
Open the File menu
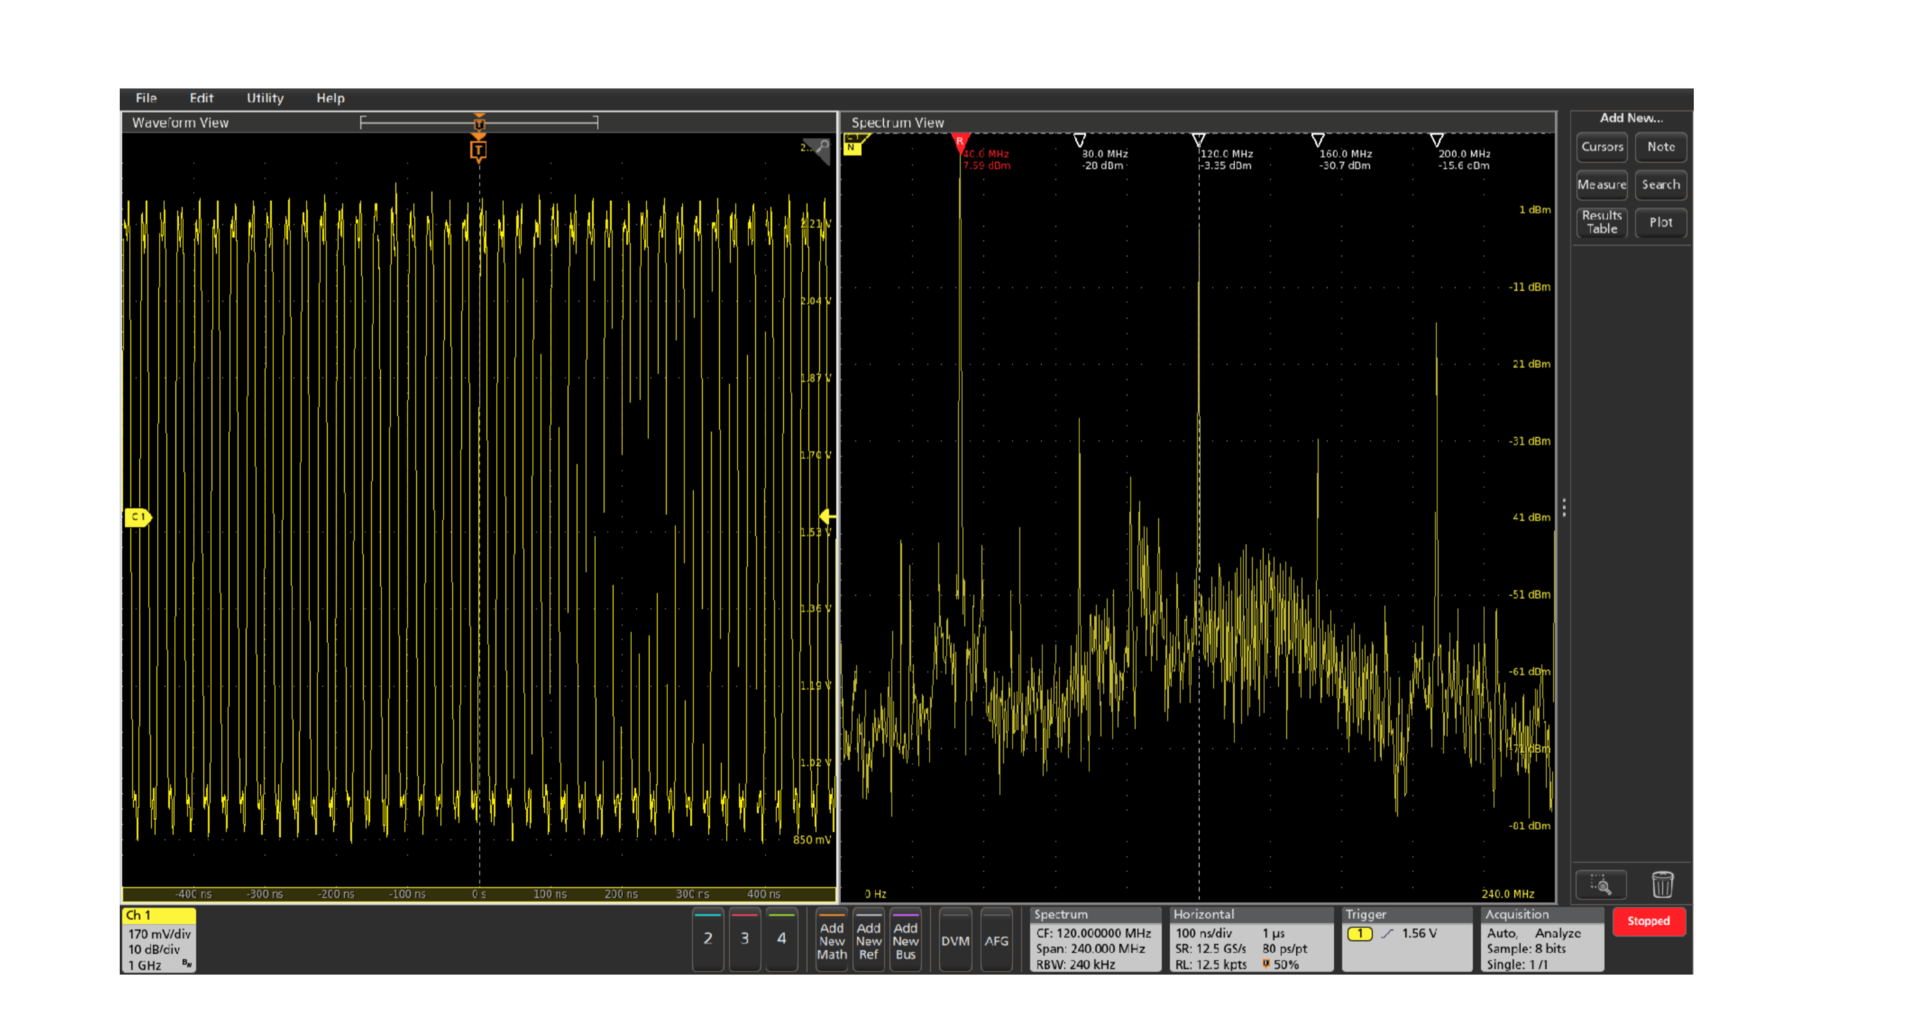[146, 98]
